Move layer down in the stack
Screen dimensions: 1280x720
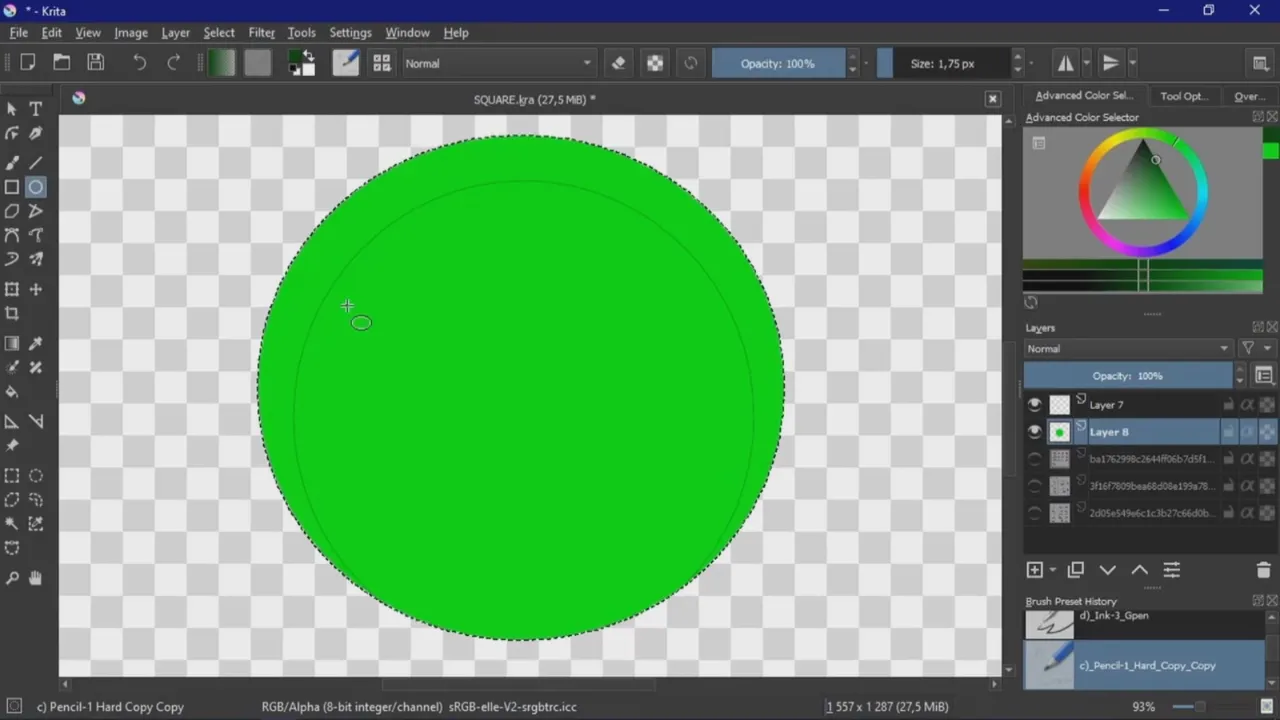click(x=1108, y=570)
